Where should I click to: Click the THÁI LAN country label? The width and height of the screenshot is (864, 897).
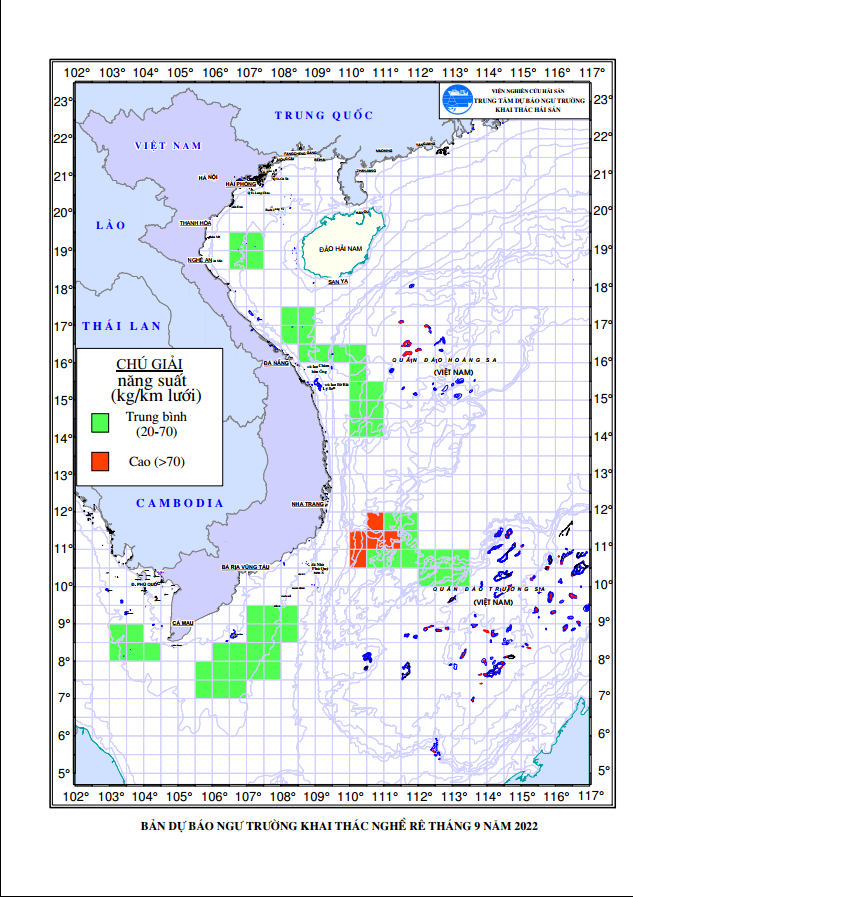pos(121,326)
